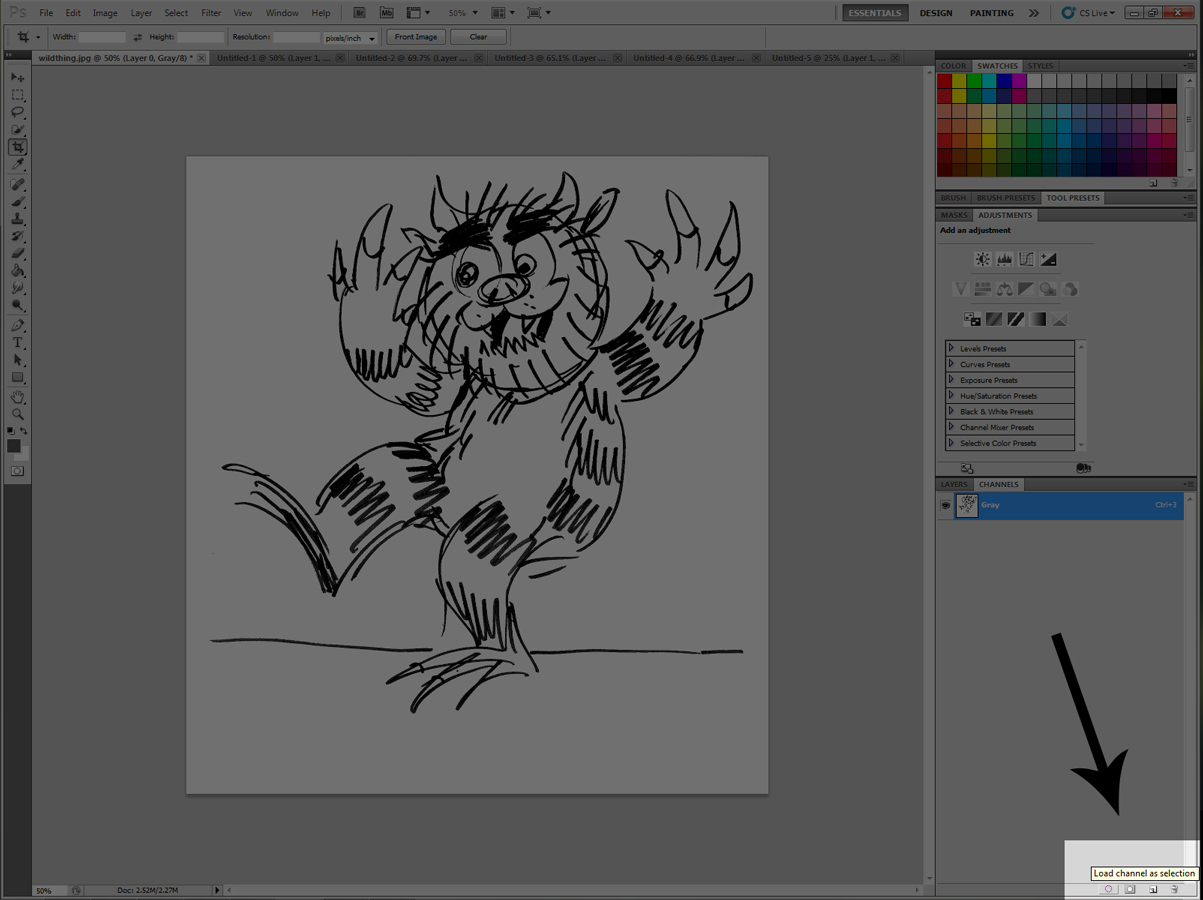Add a Brightness/Contrast adjustment
The height and width of the screenshot is (900, 1203).
coord(983,259)
